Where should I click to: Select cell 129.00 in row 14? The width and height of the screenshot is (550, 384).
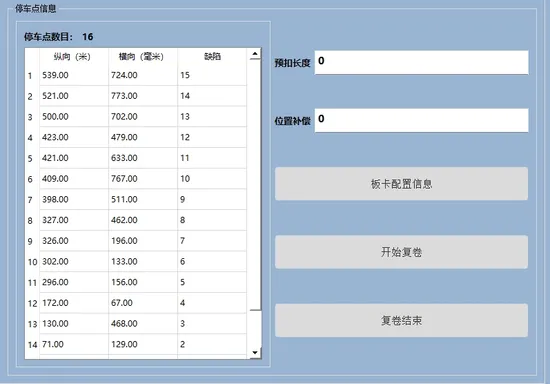click(143, 344)
